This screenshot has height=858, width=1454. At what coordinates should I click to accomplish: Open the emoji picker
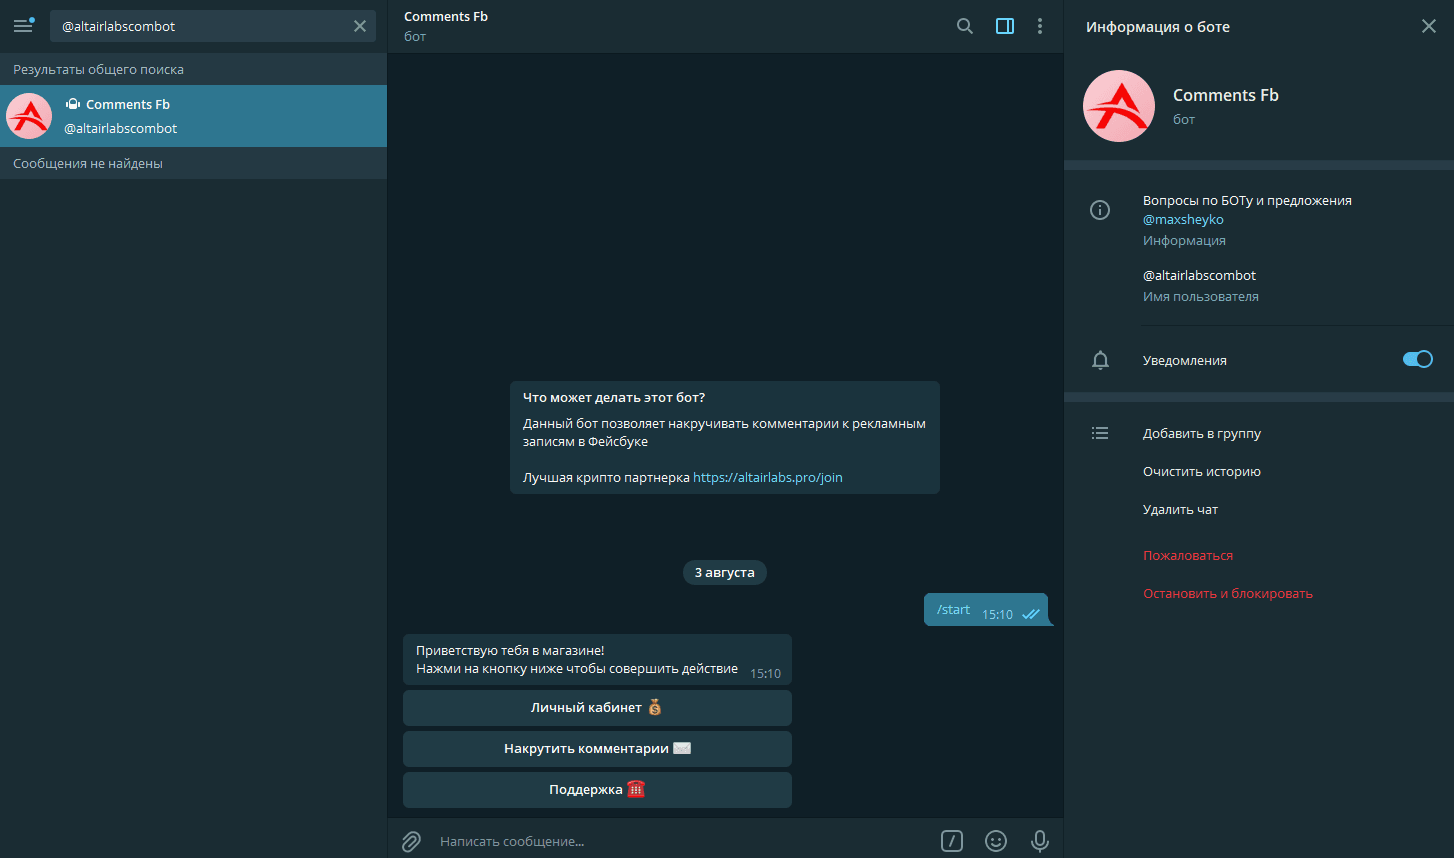click(996, 841)
